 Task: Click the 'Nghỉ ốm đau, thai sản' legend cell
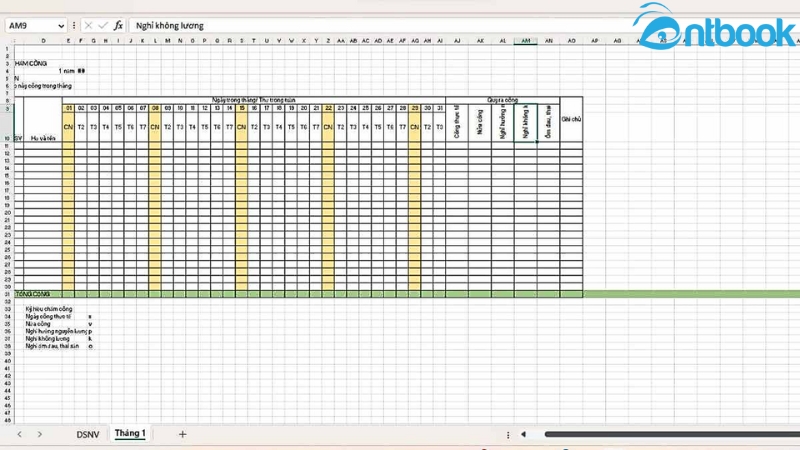click(x=52, y=346)
